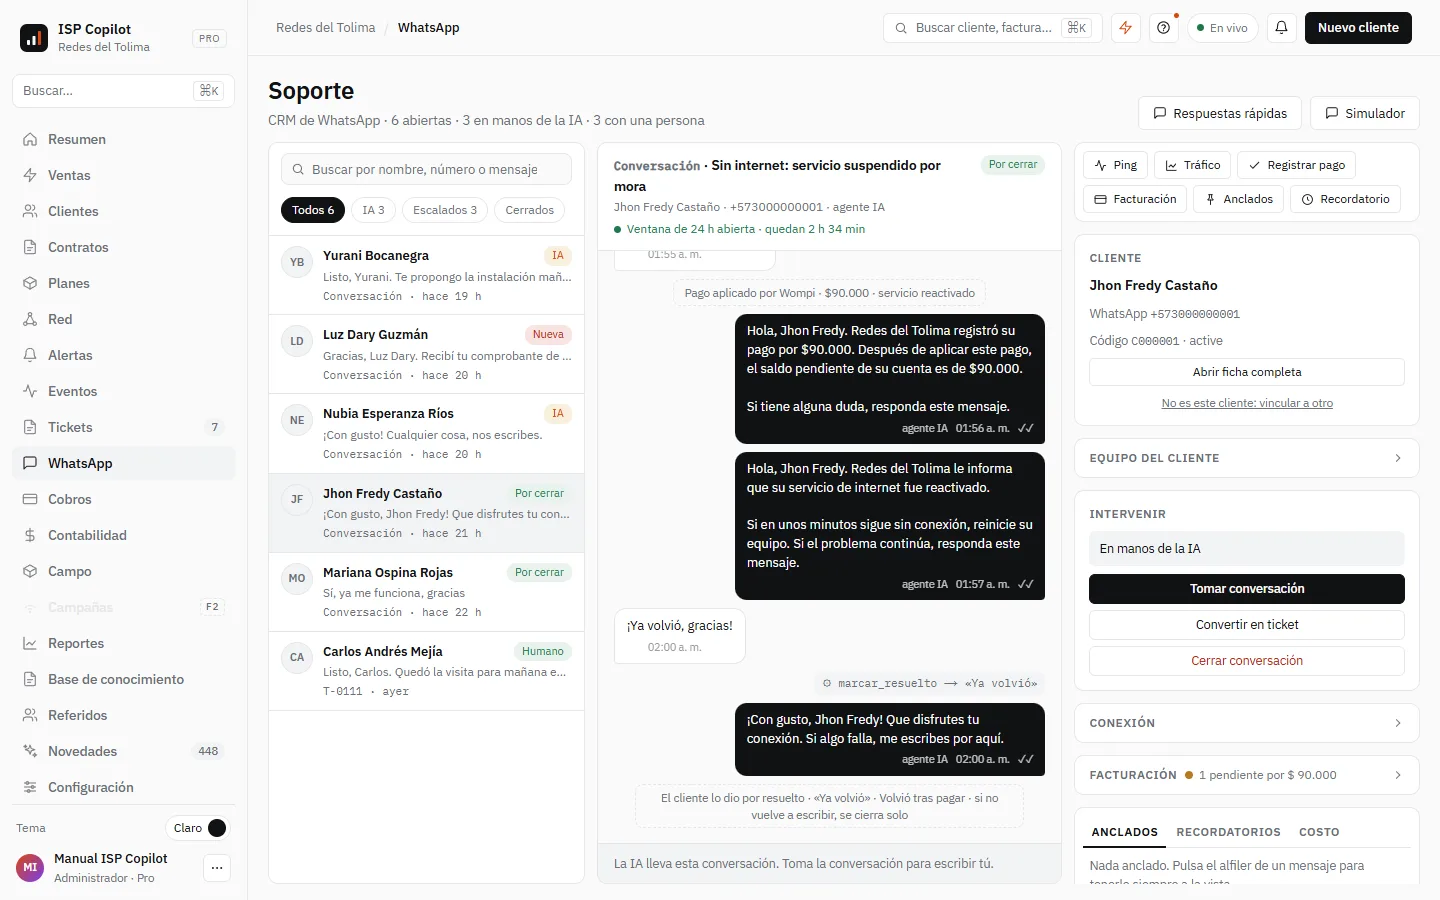1440x900 pixels.
Task: Go to Ventas in the sidebar
Action: pyautogui.click(x=124, y=175)
